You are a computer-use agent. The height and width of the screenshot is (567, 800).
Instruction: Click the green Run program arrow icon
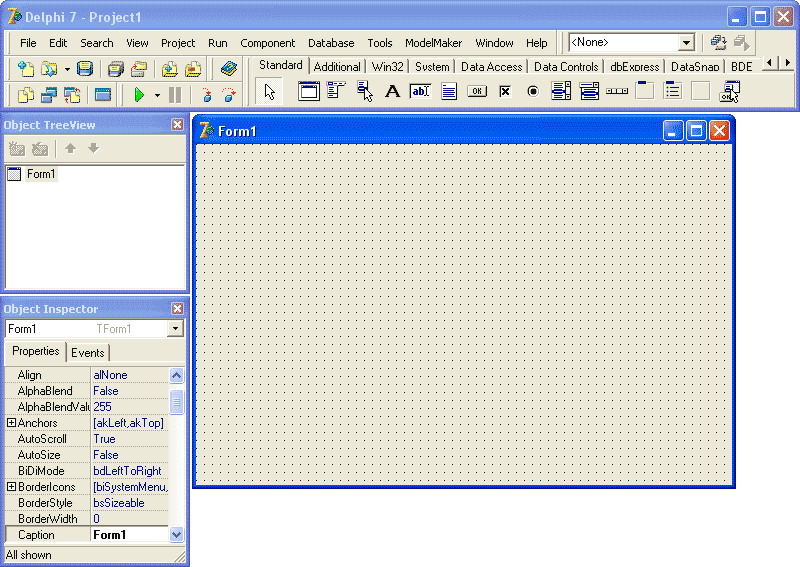point(139,95)
